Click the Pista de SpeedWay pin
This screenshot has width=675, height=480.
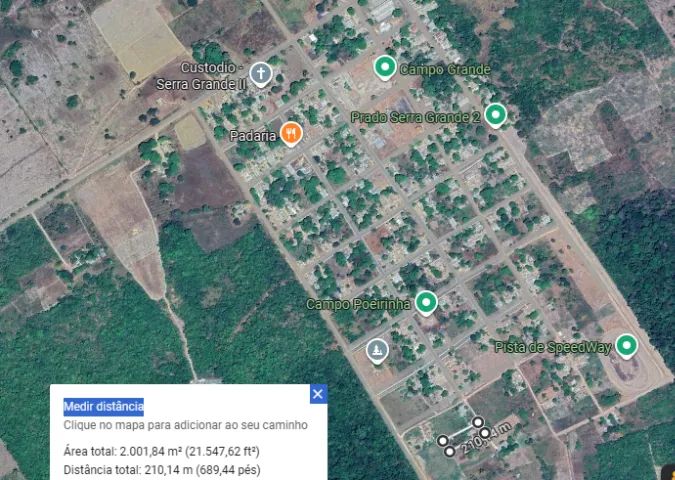point(626,346)
